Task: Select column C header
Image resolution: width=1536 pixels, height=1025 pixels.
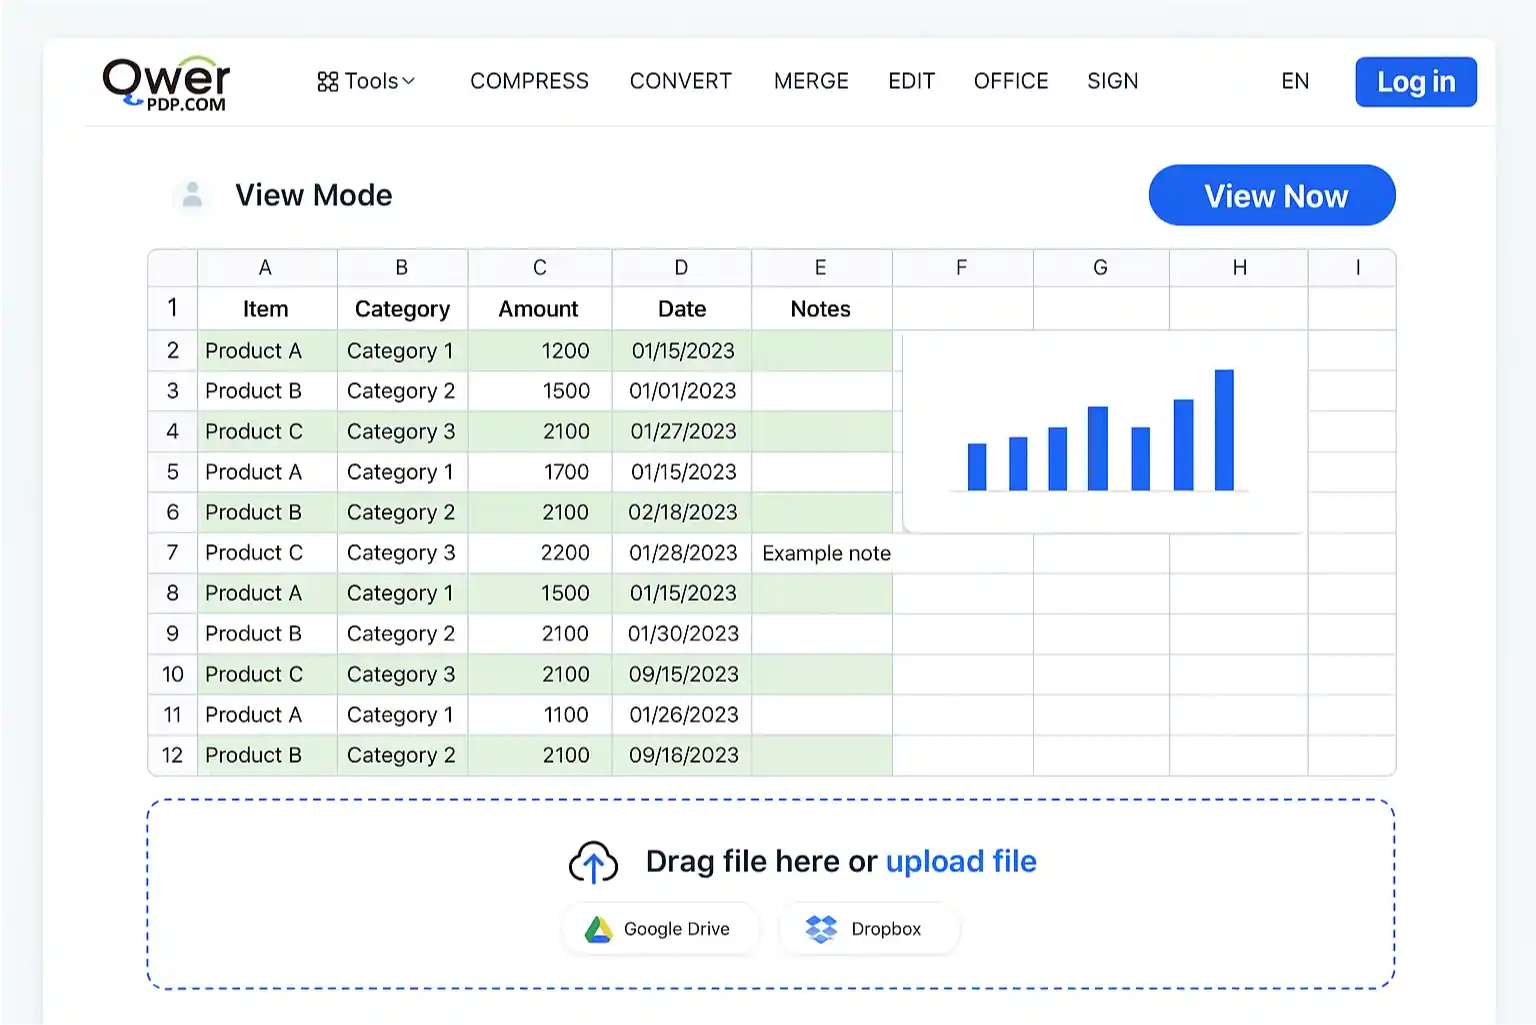Action: tap(540, 267)
